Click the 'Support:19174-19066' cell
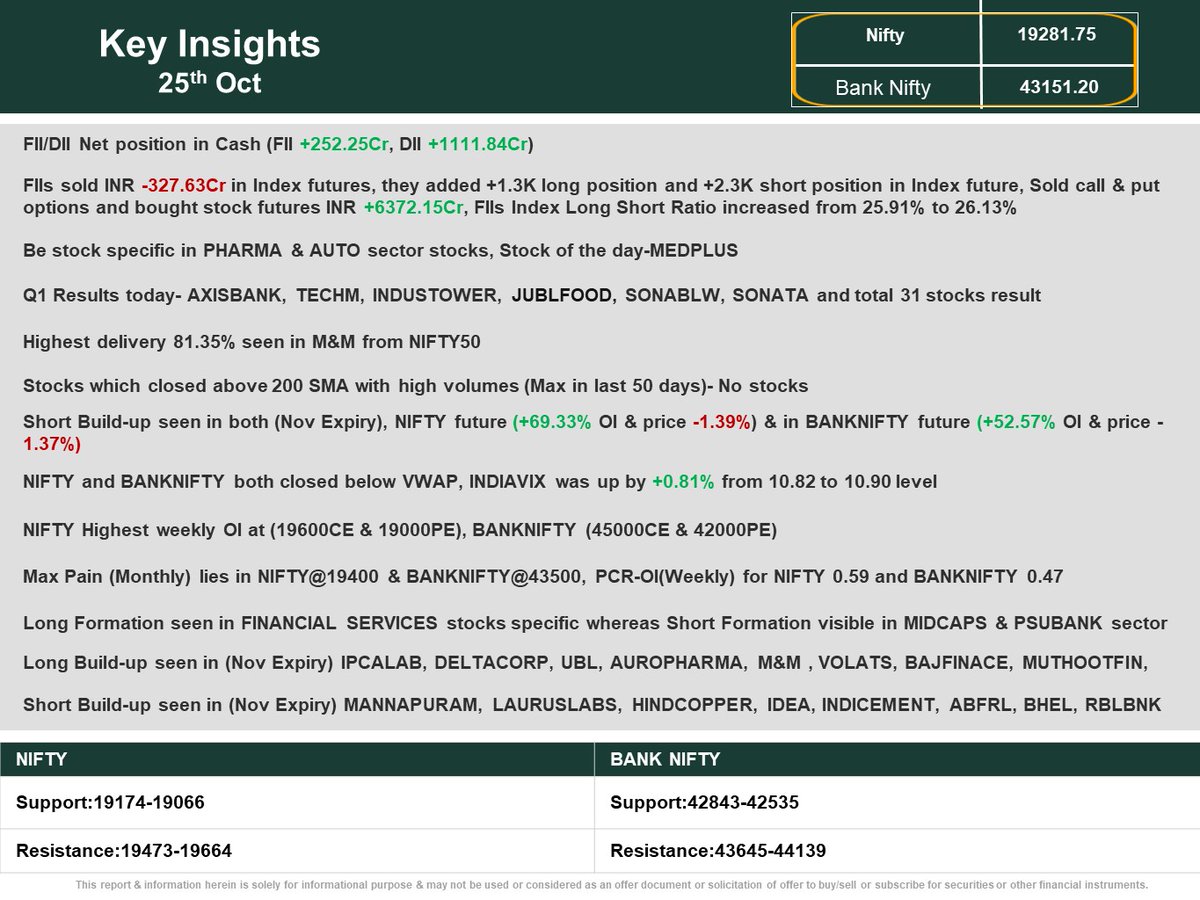1200x900 pixels. pos(298,803)
